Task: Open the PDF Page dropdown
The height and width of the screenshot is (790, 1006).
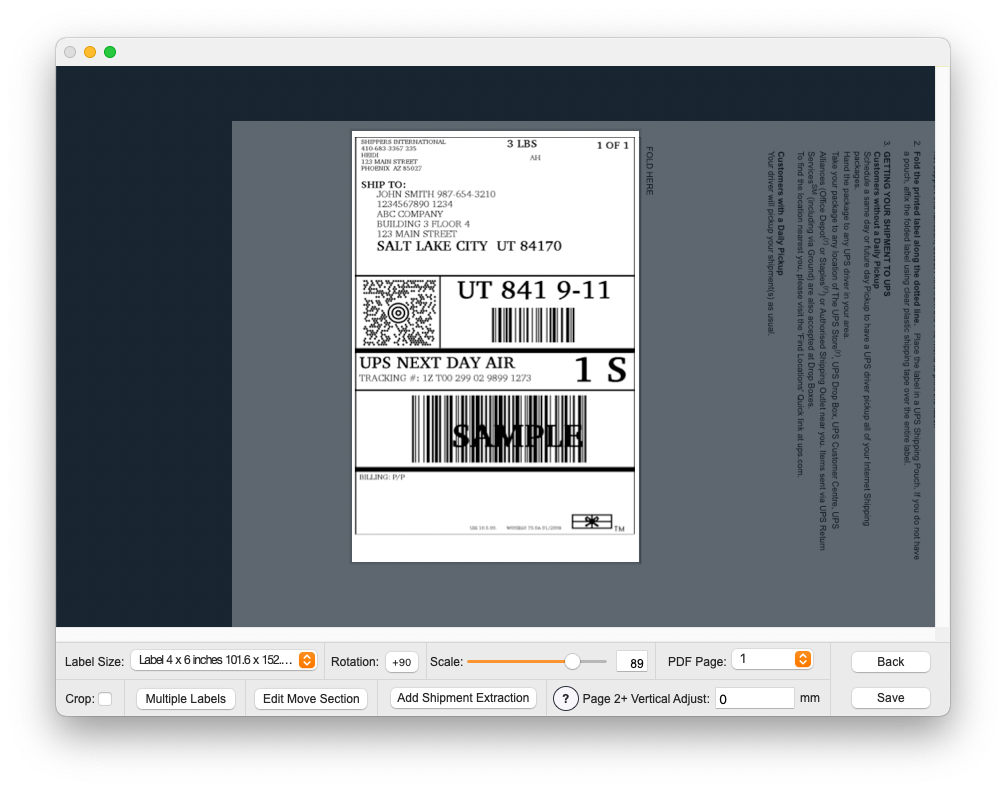Action: click(772, 659)
